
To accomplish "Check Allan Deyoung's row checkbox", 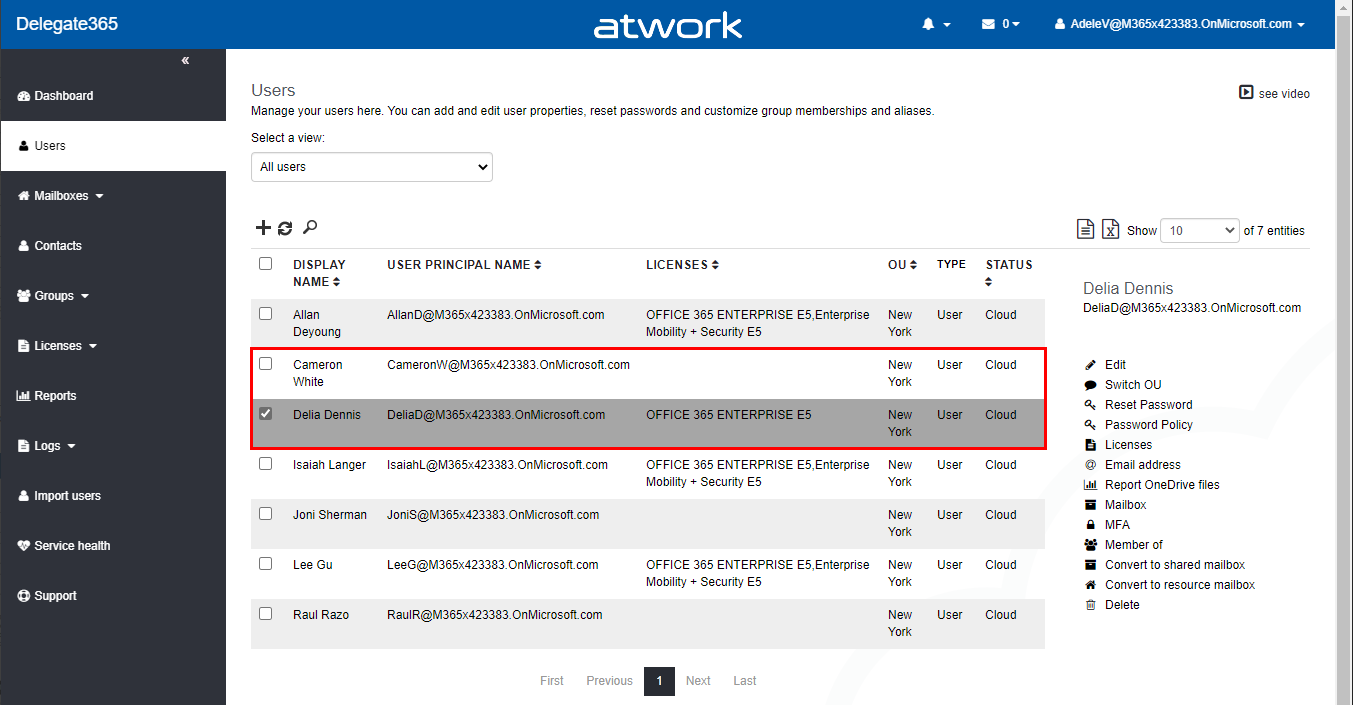I will coord(265,314).
